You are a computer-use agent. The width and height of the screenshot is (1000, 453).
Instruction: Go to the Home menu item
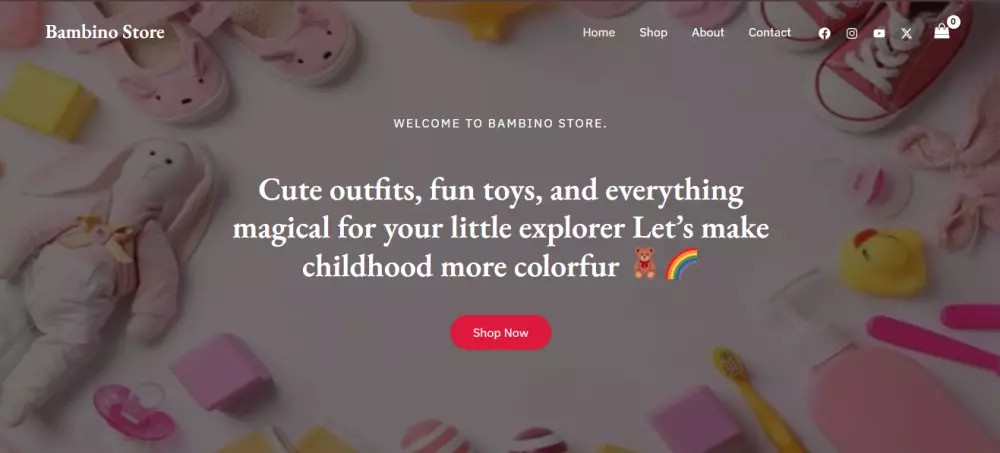(x=598, y=33)
